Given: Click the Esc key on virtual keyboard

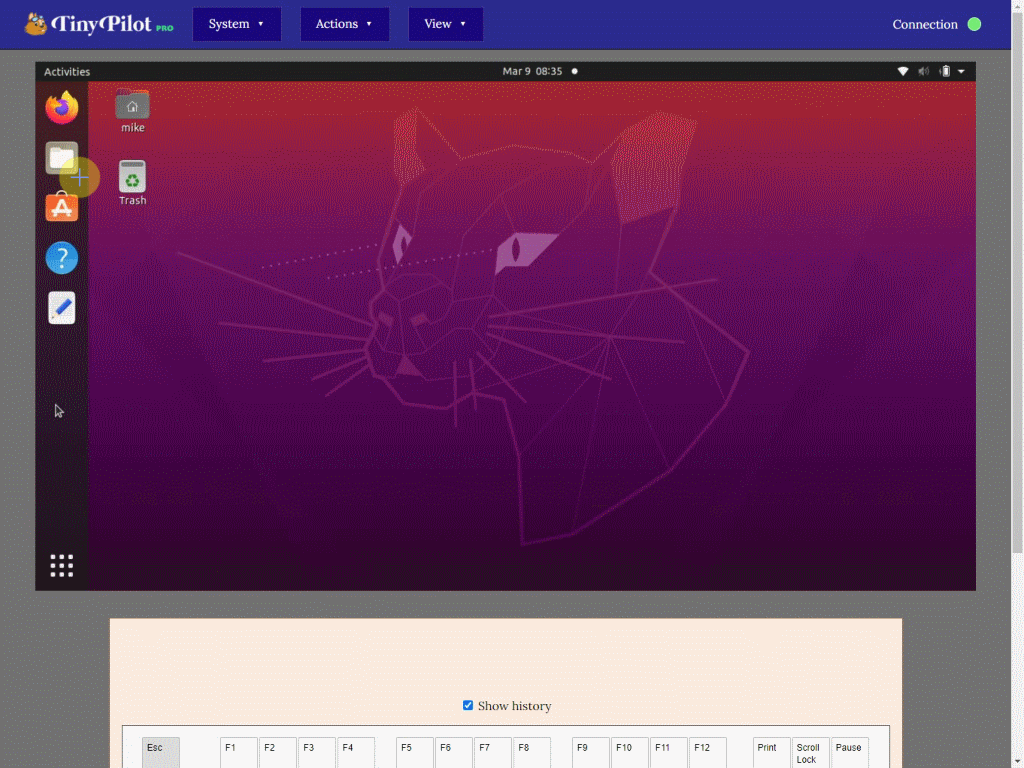Looking at the screenshot, I should pyautogui.click(x=161, y=753).
